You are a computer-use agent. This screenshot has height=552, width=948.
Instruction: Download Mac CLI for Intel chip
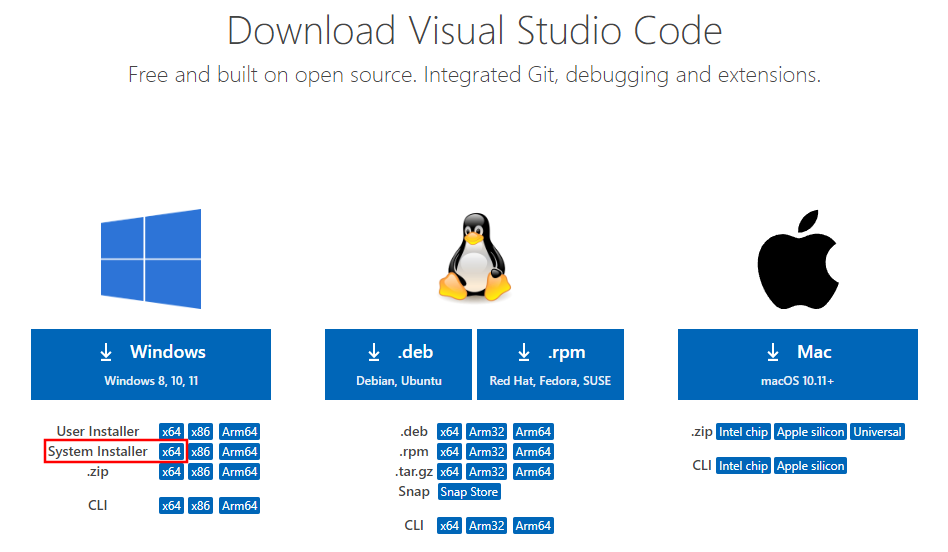click(x=743, y=466)
